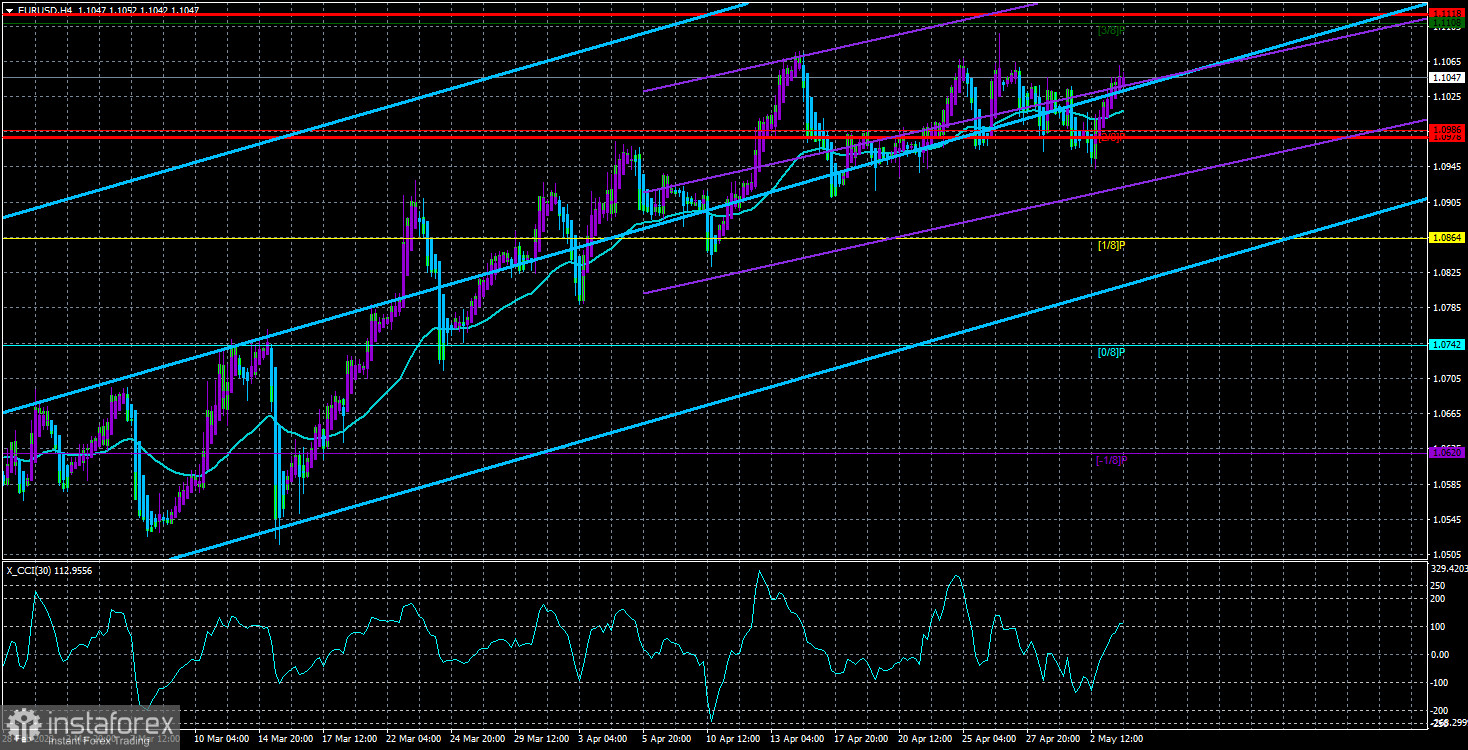
Task: Click the 17 Mar 12:00 time label
Action: (x=351, y=739)
